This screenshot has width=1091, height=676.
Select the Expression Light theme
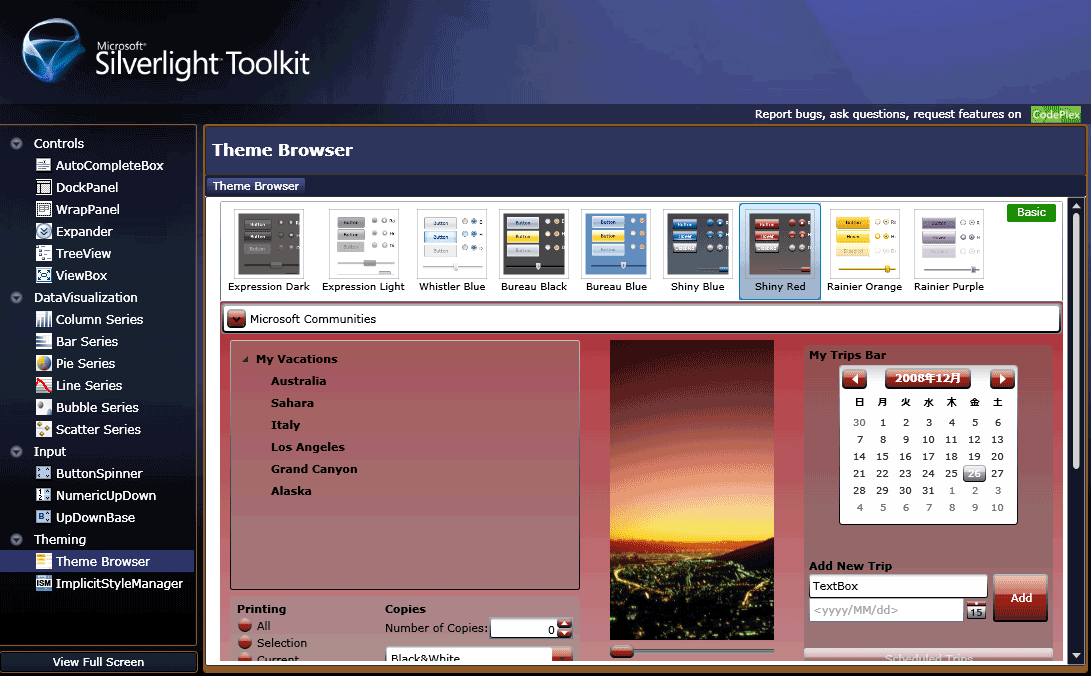pyautogui.click(x=363, y=252)
